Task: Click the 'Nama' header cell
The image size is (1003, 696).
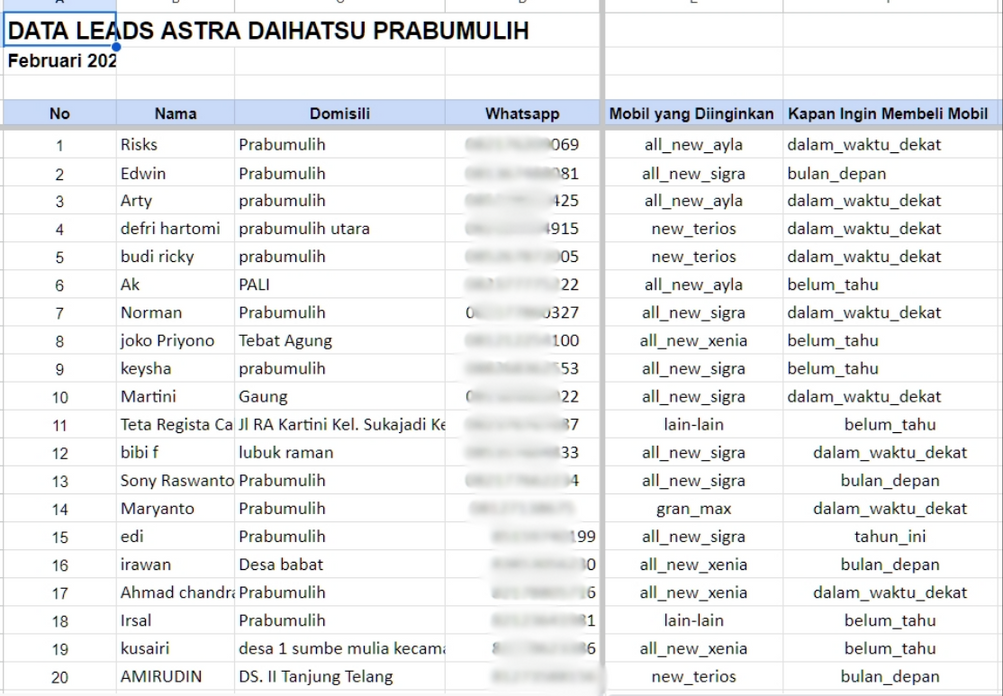Action: 175,113
